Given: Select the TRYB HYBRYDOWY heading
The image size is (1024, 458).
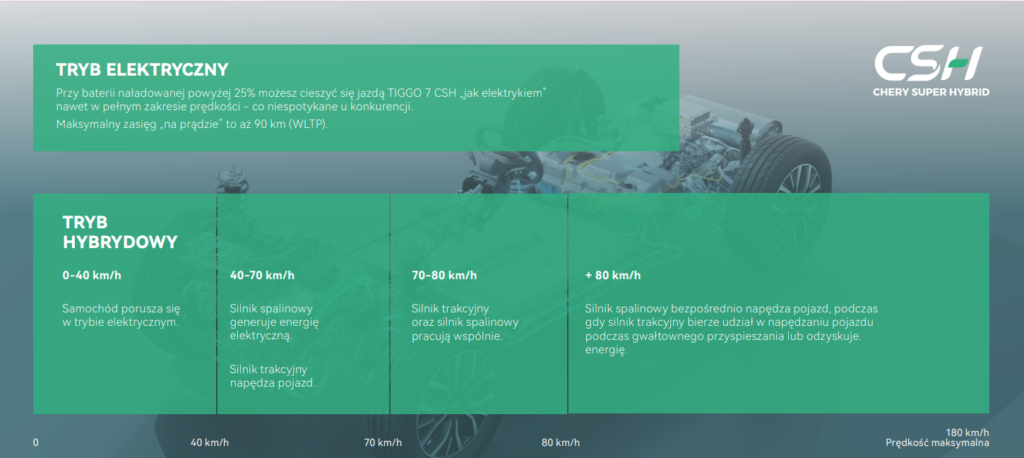Looking at the screenshot, I should [x=120, y=231].
